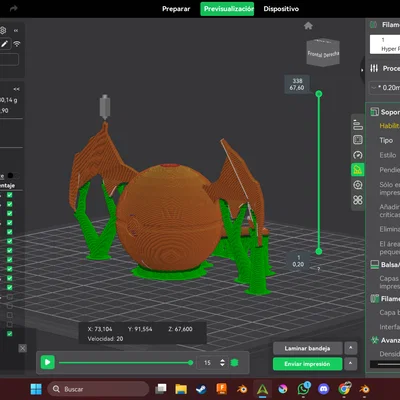Click the handle of the horizontal progress slider

coord(190,363)
